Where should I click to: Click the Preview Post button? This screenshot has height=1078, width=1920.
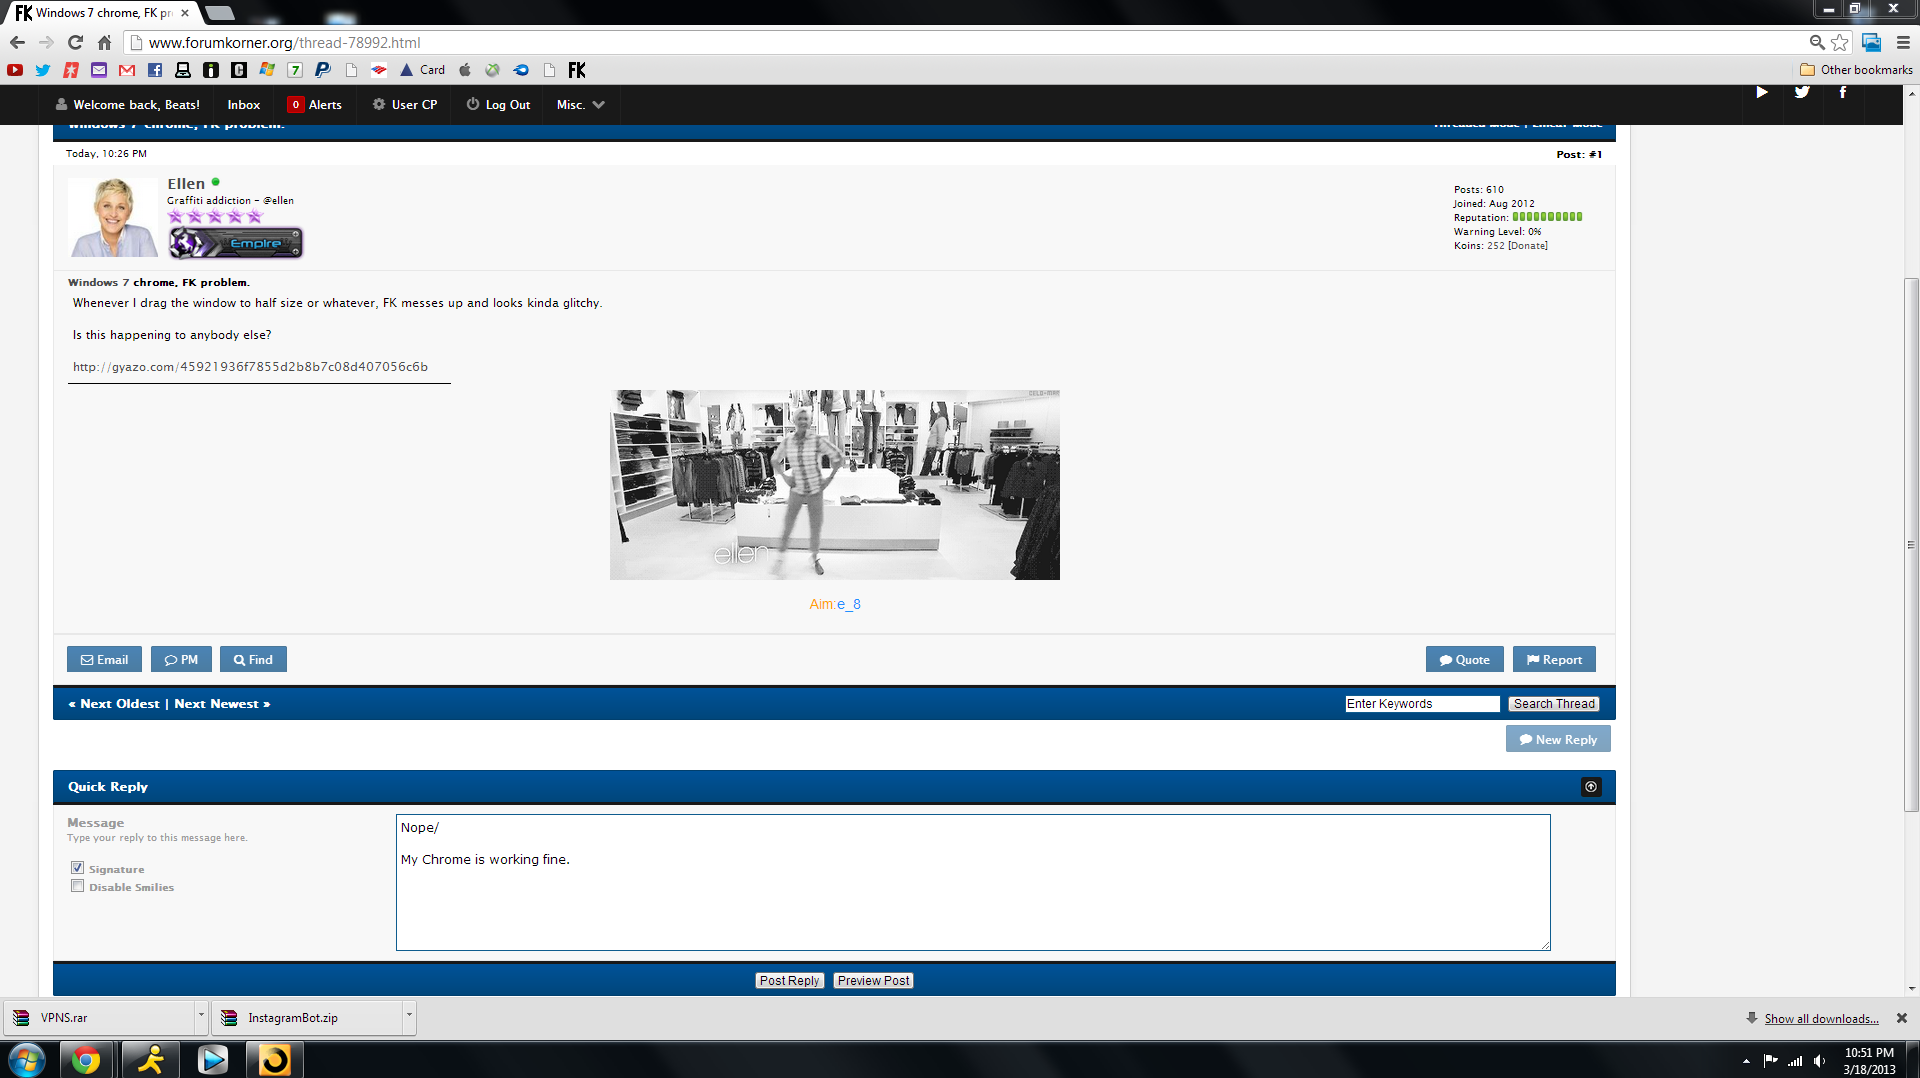click(874, 981)
